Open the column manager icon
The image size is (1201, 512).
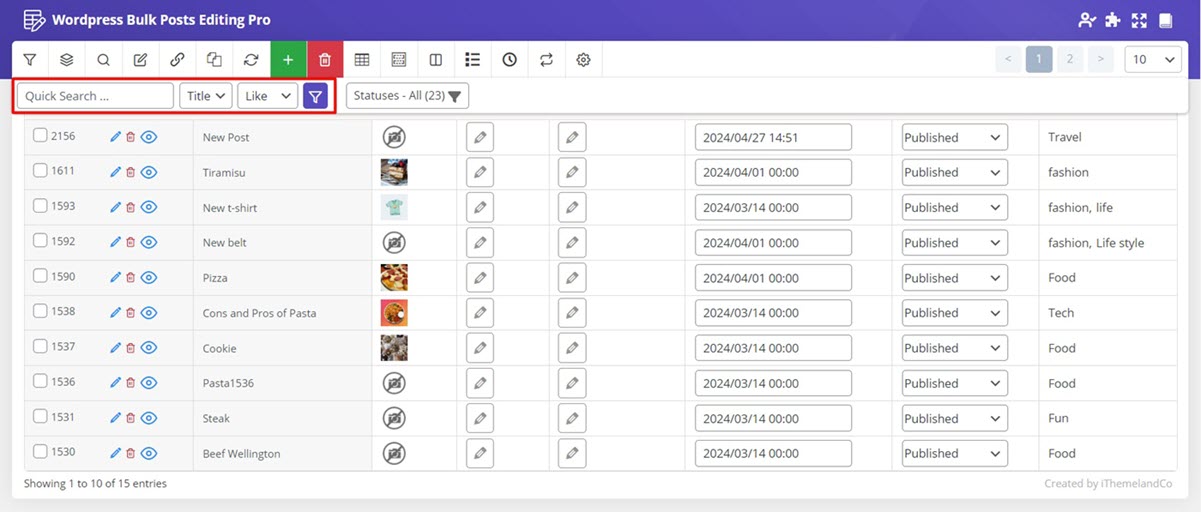pyautogui.click(x=399, y=60)
